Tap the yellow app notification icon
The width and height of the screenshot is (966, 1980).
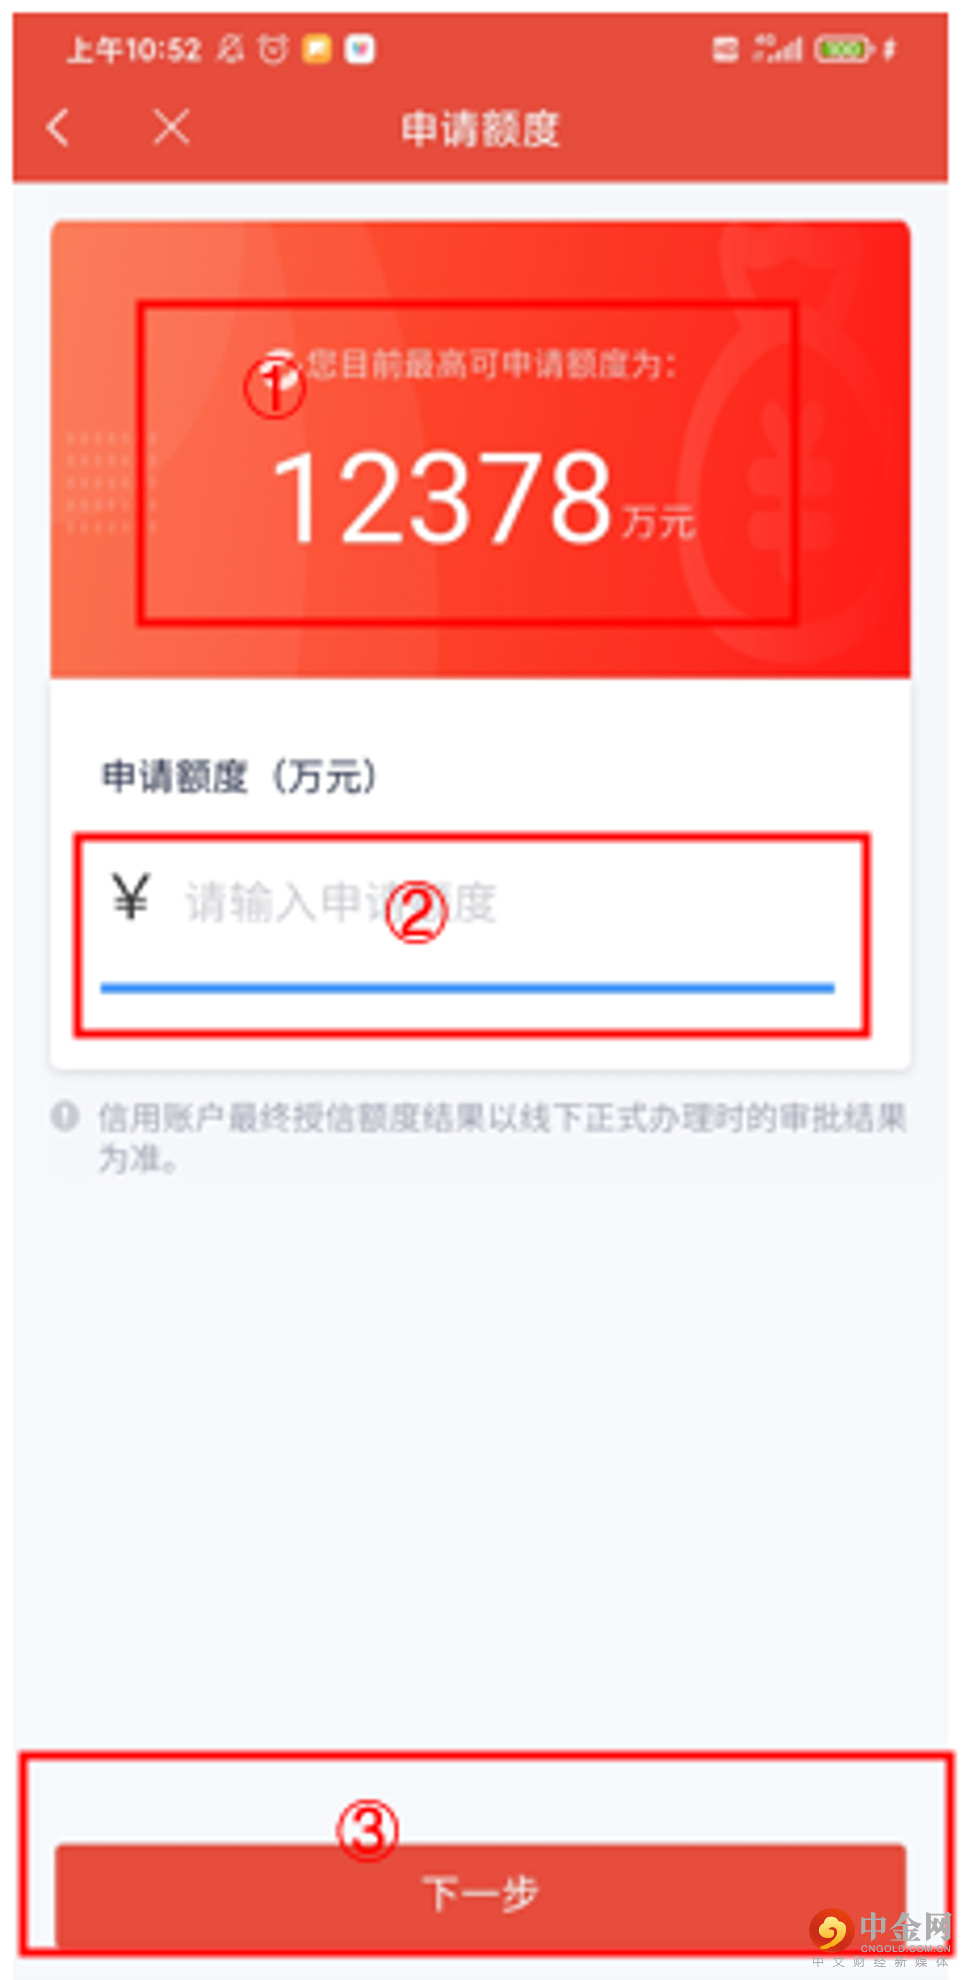[316, 48]
